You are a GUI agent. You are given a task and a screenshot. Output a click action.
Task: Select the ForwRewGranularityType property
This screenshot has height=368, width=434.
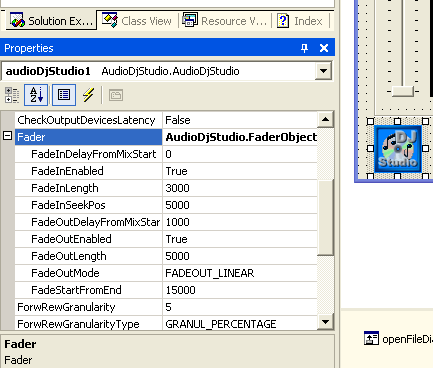coord(88,324)
